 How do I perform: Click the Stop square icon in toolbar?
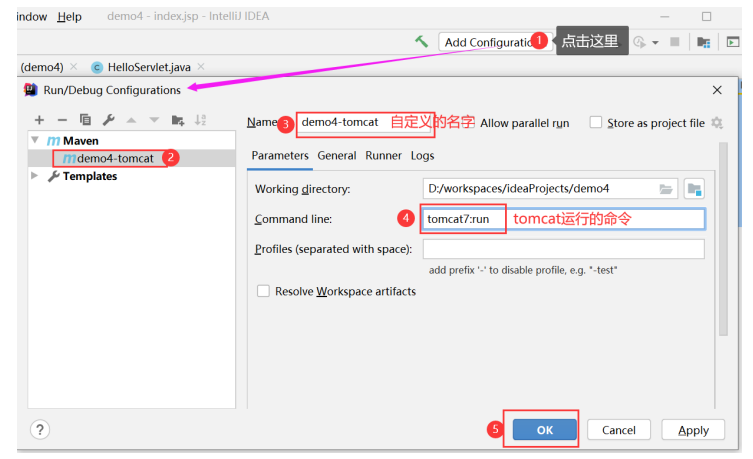click(675, 42)
